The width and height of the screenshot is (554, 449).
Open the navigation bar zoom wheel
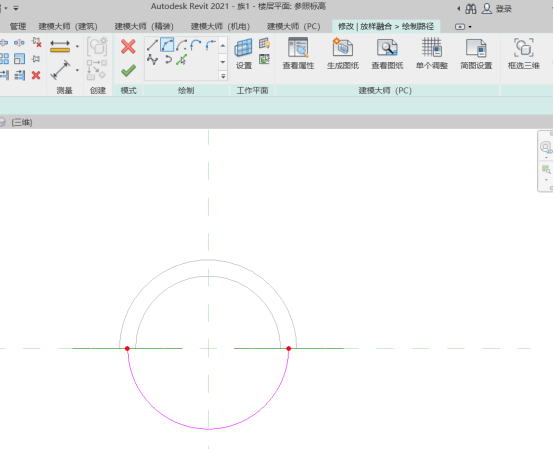coord(546,147)
